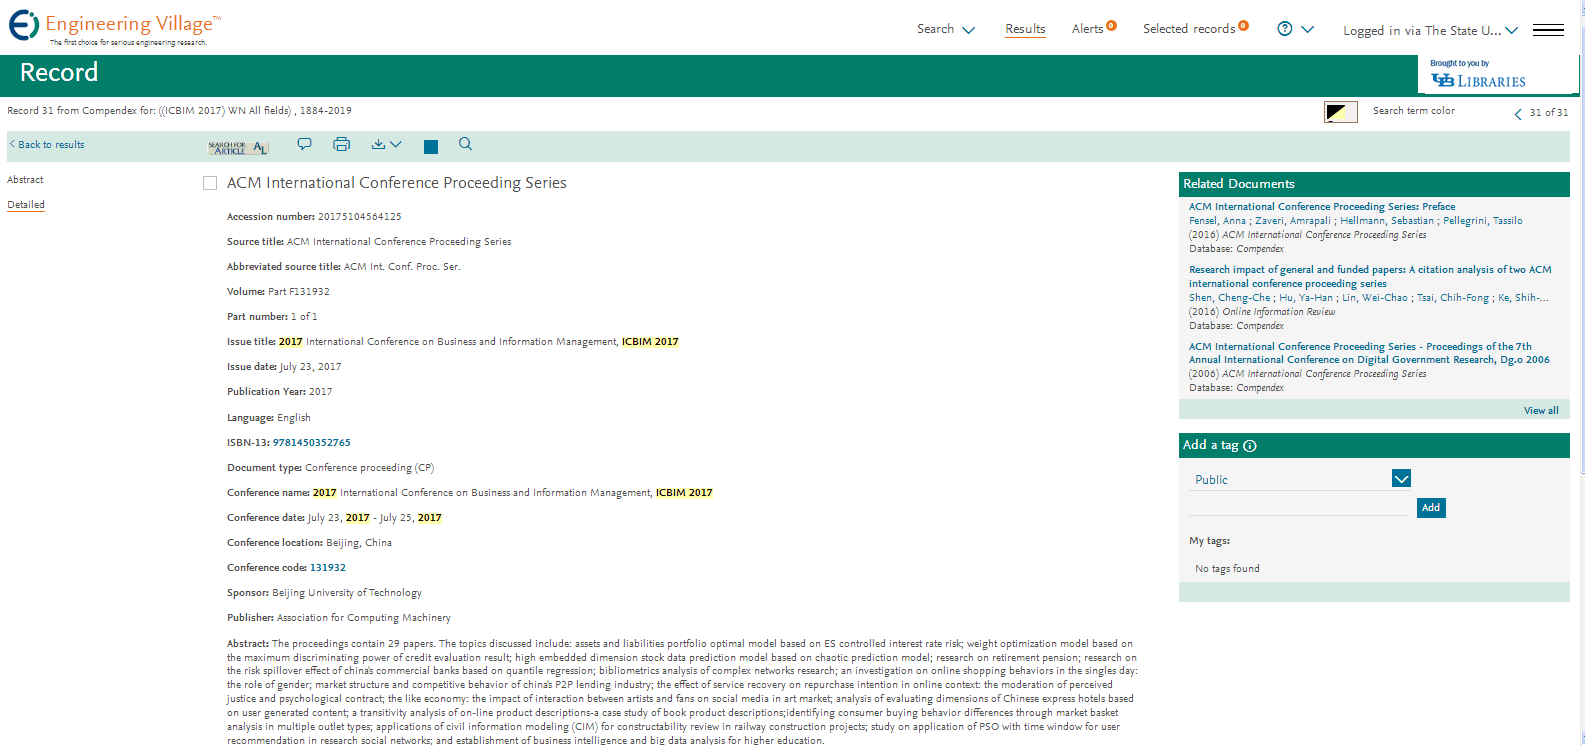This screenshot has height=745, width=1585.
Task: Click Publisher Association for Computing Machinery text
Action: pos(364,618)
